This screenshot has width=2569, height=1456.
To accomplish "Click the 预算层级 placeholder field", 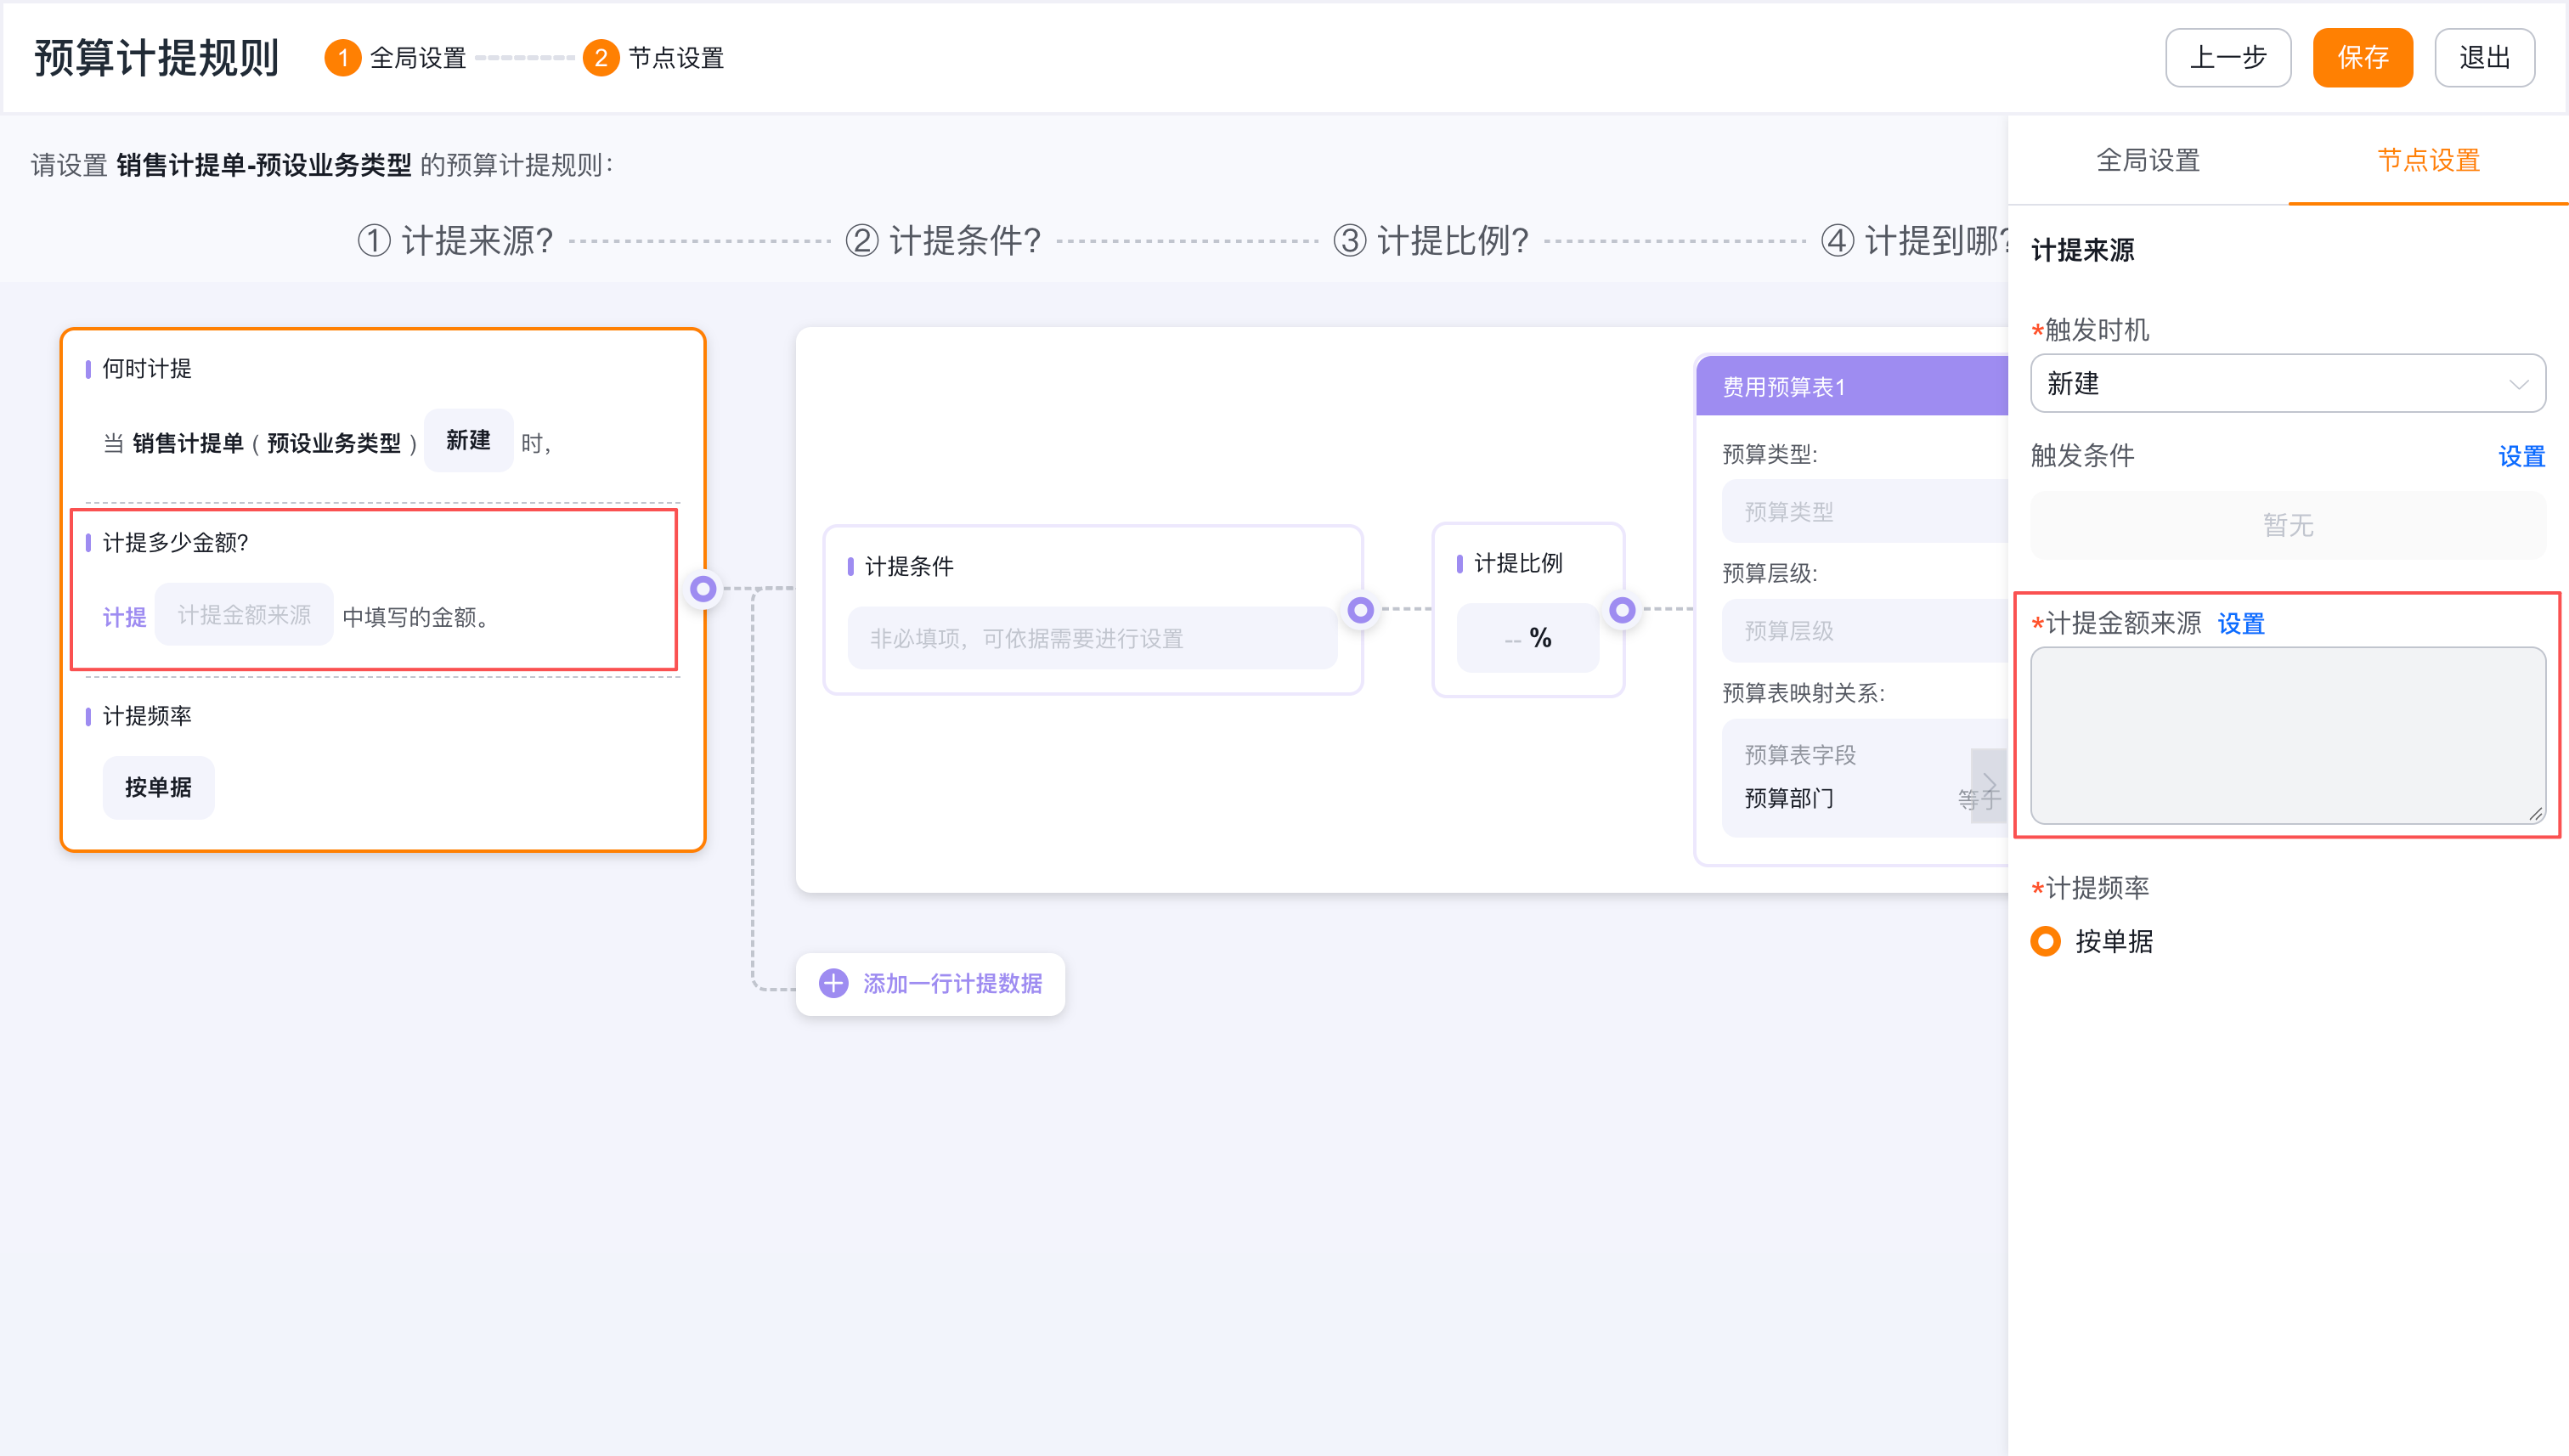I will pyautogui.click(x=1865, y=631).
